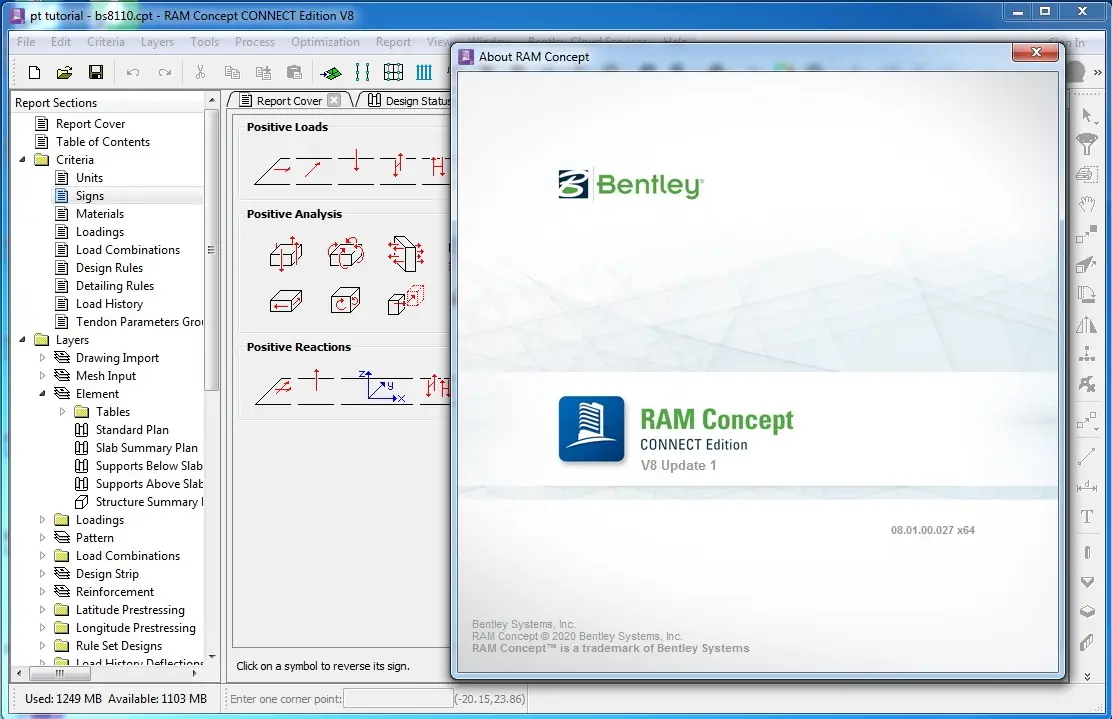Expand the Mesh Input layer
Screen dimensions: 1112x719
click(x=43, y=376)
